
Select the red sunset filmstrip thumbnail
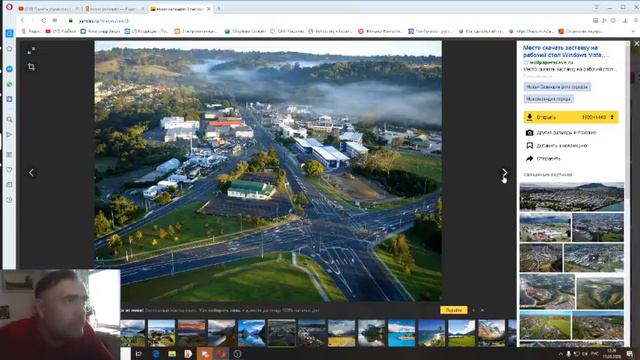[191, 333]
